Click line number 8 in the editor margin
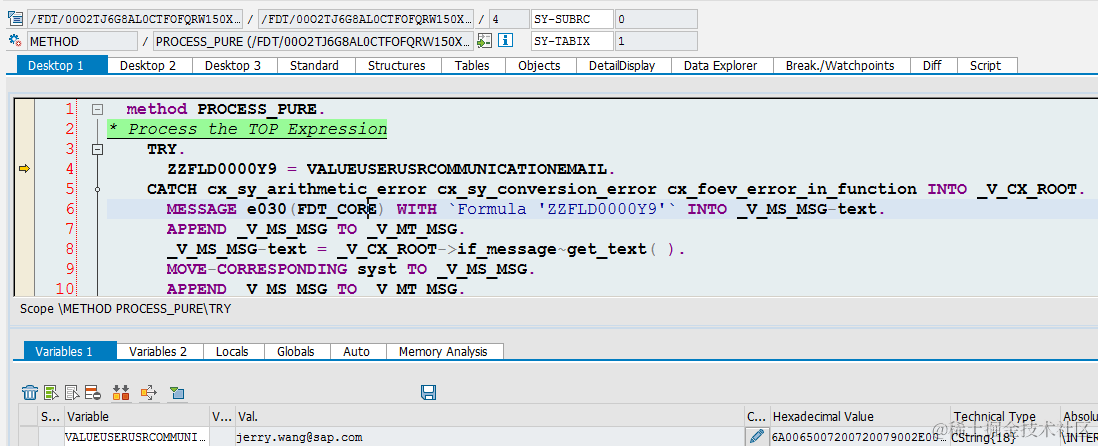1098x446 pixels. click(69, 249)
